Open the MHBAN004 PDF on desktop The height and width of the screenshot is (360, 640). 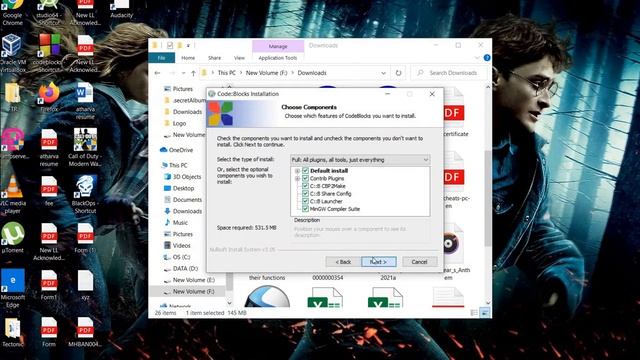[84, 333]
